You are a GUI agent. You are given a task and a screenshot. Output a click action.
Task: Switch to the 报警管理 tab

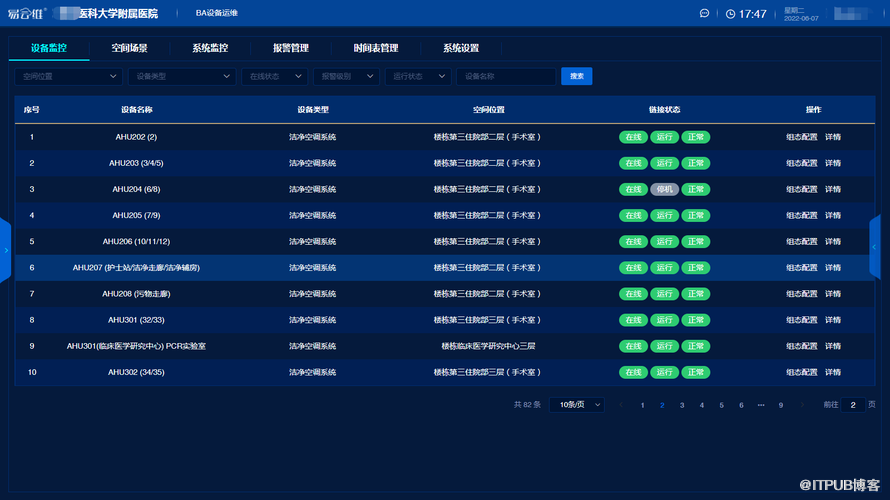(x=290, y=48)
